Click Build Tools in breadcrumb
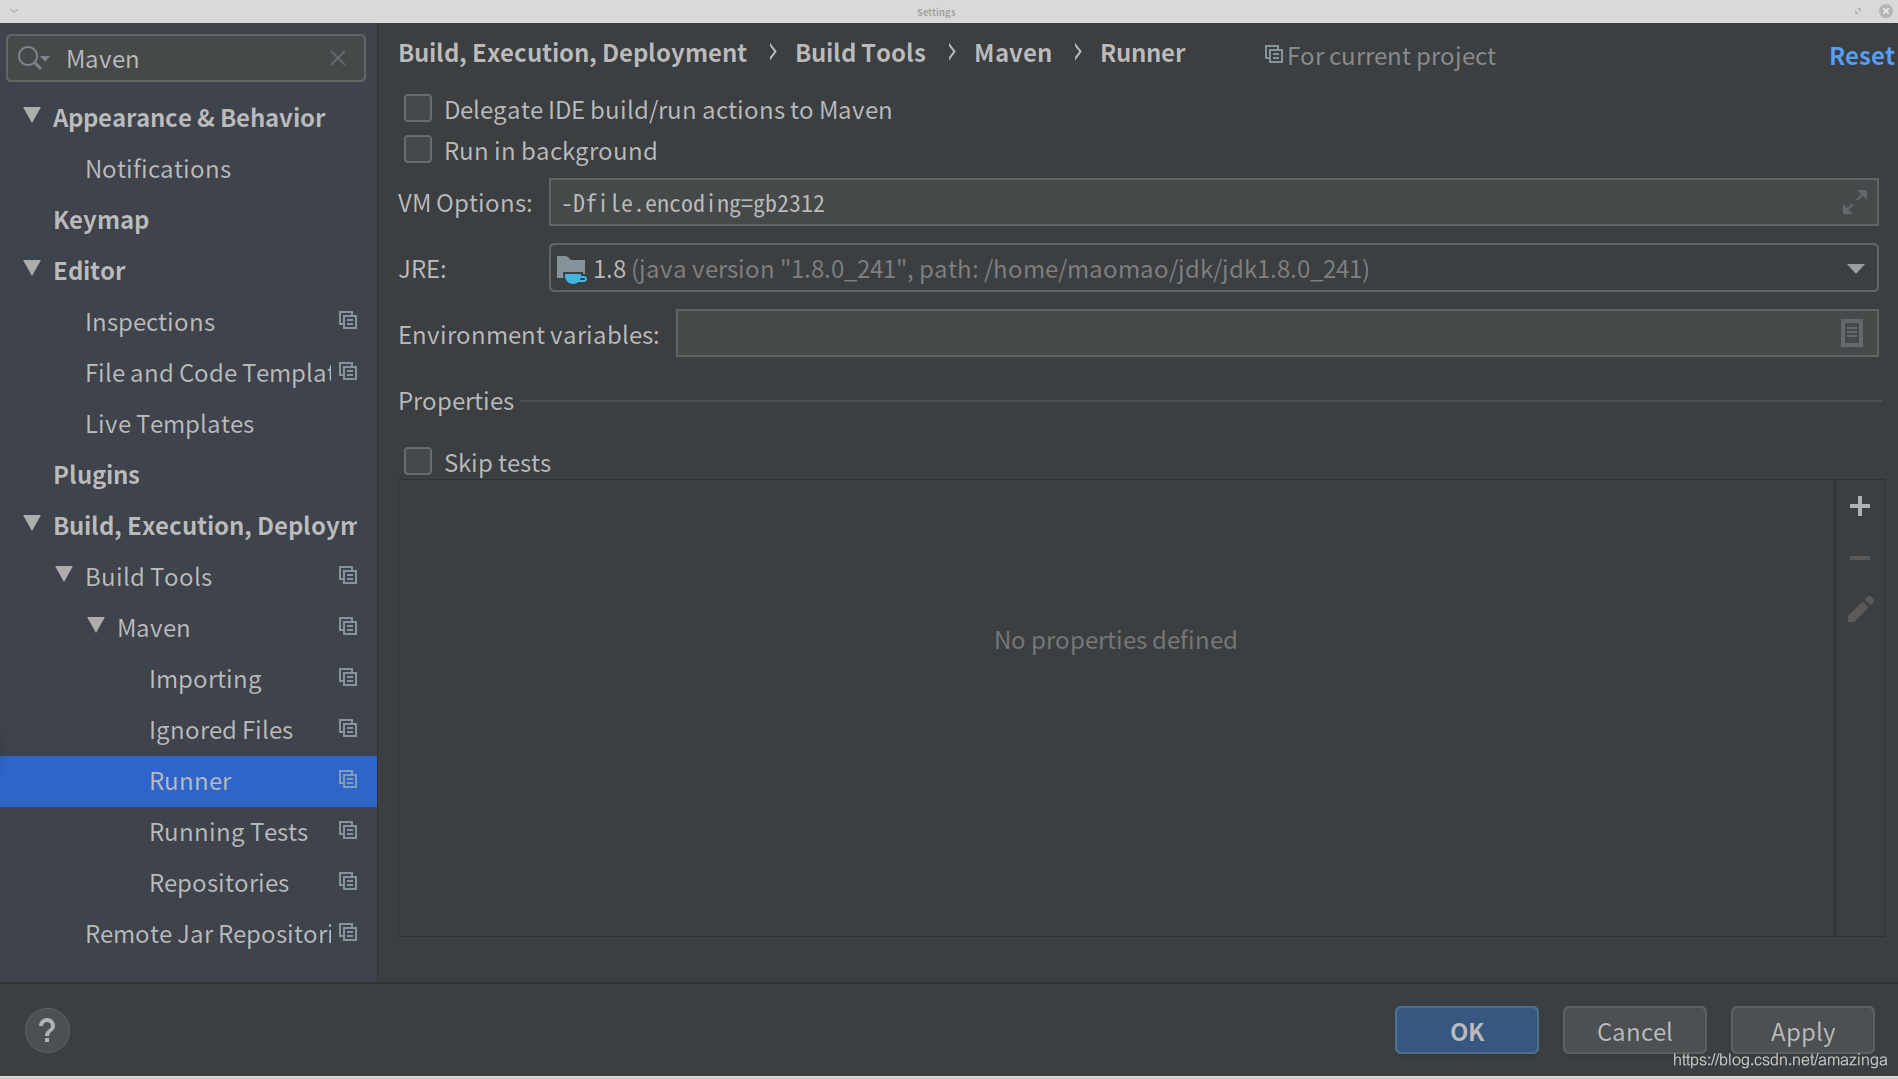The height and width of the screenshot is (1079, 1898). [860, 53]
